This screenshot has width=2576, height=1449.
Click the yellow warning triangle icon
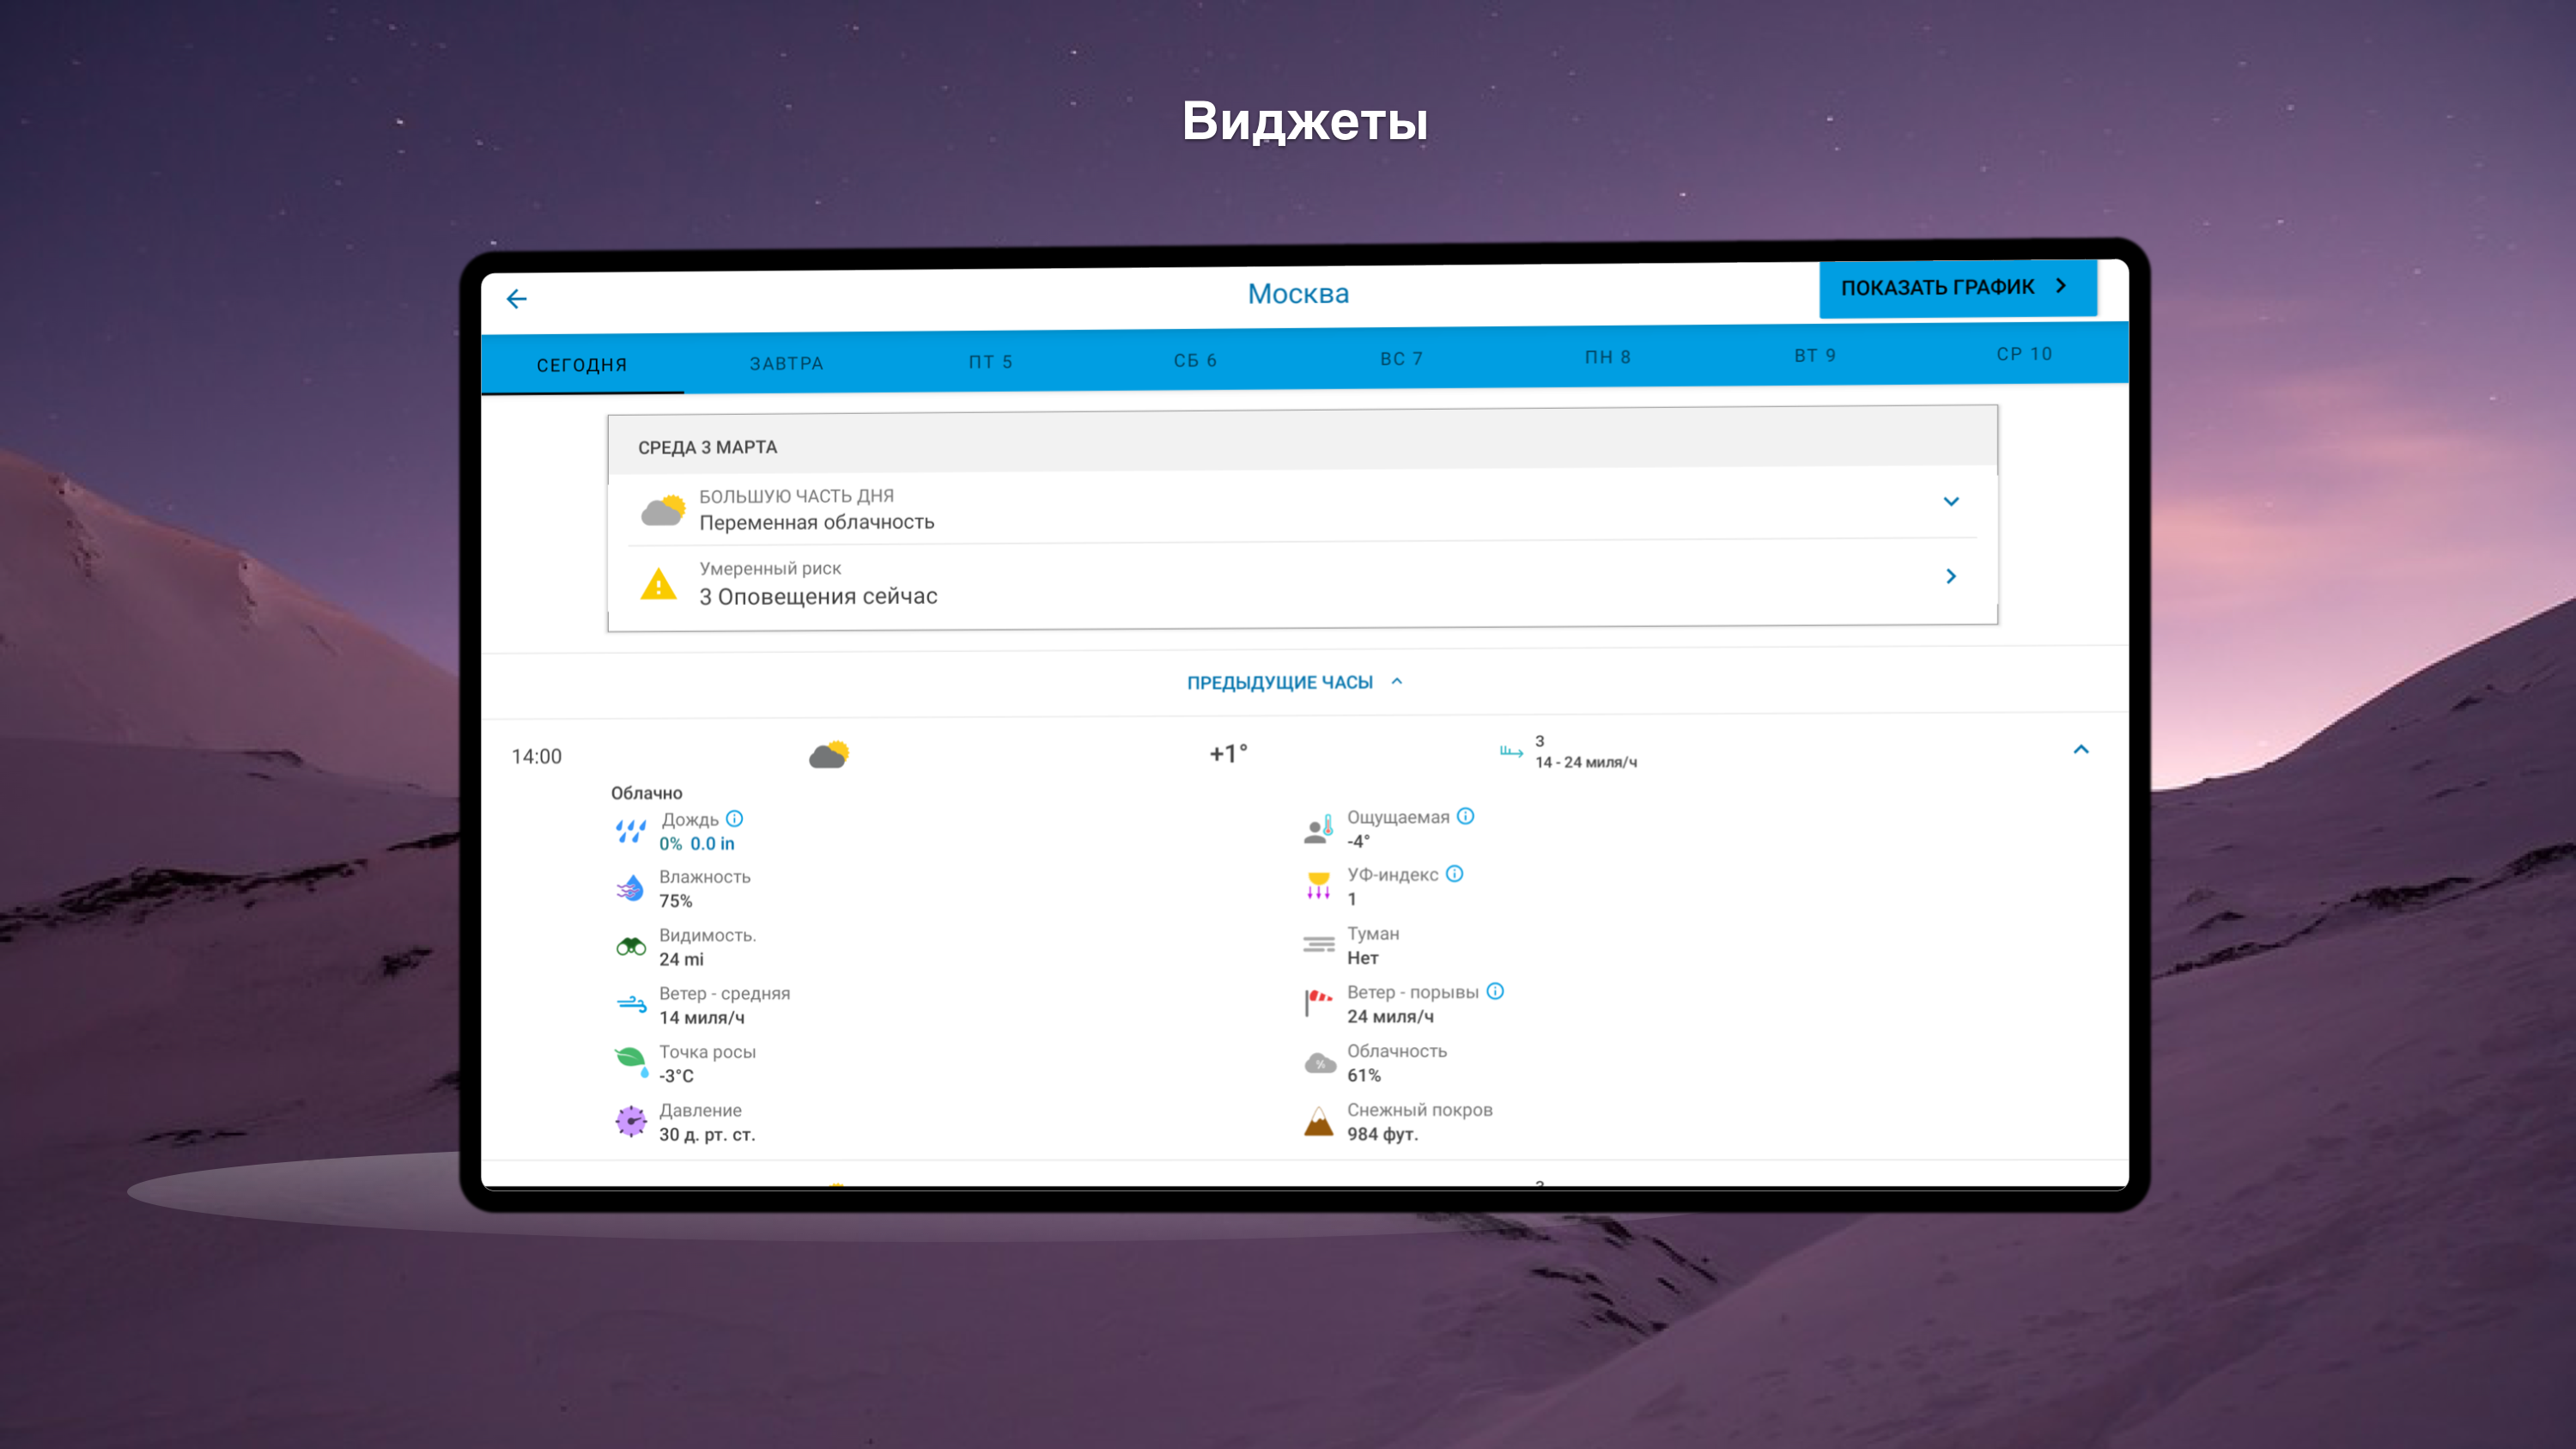pyautogui.click(x=658, y=584)
